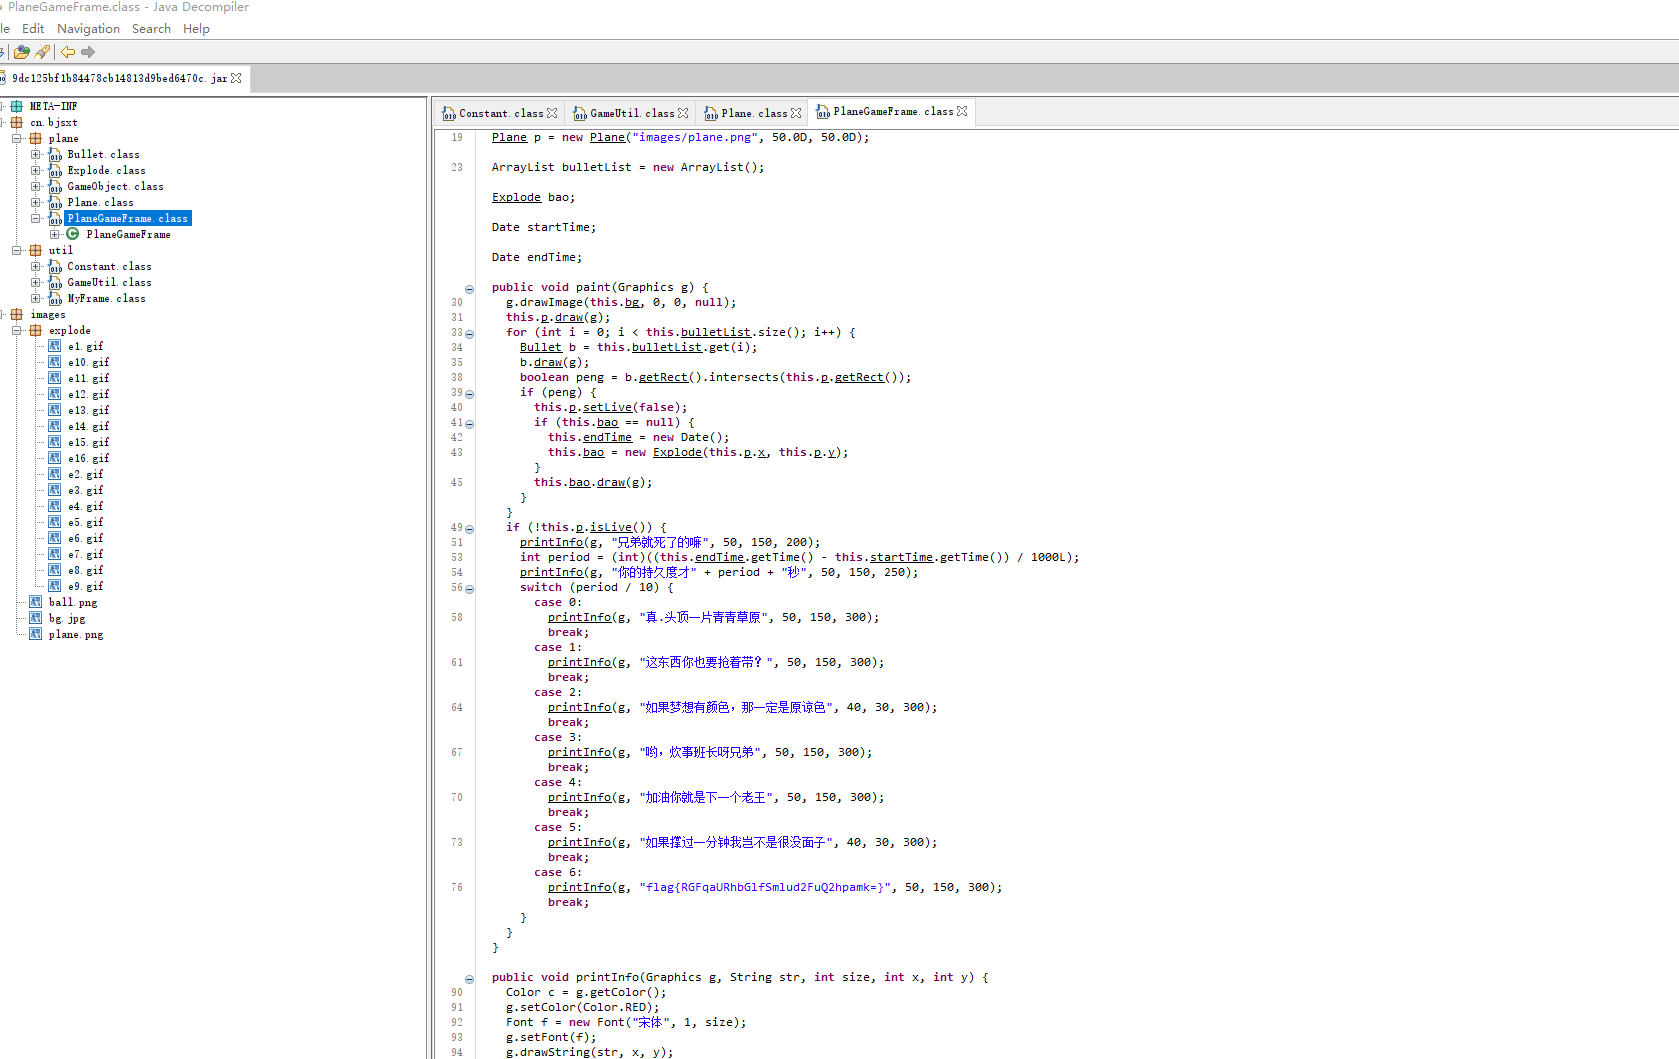The width and height of the screenshot is (1679, 1059).
Task: Select Bullet.class in the tree
Action: [x=103, y=155]
